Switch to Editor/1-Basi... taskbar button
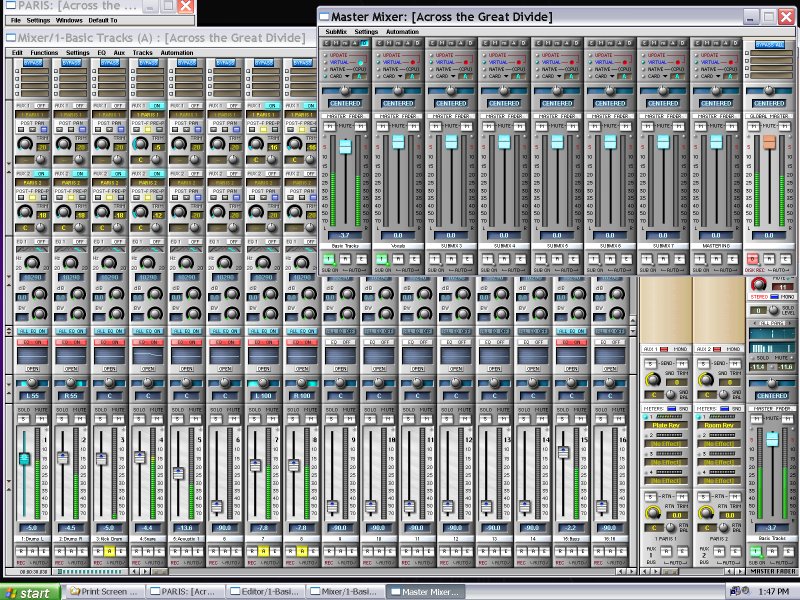This screenshot has width=800, height=600. coord(266,592)
